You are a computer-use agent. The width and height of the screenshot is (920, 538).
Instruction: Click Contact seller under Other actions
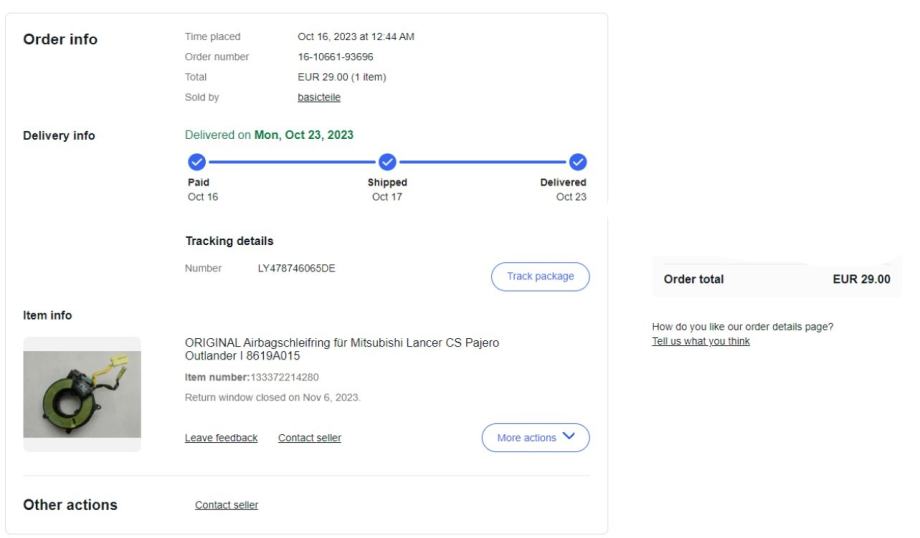(x=226, y=505)
